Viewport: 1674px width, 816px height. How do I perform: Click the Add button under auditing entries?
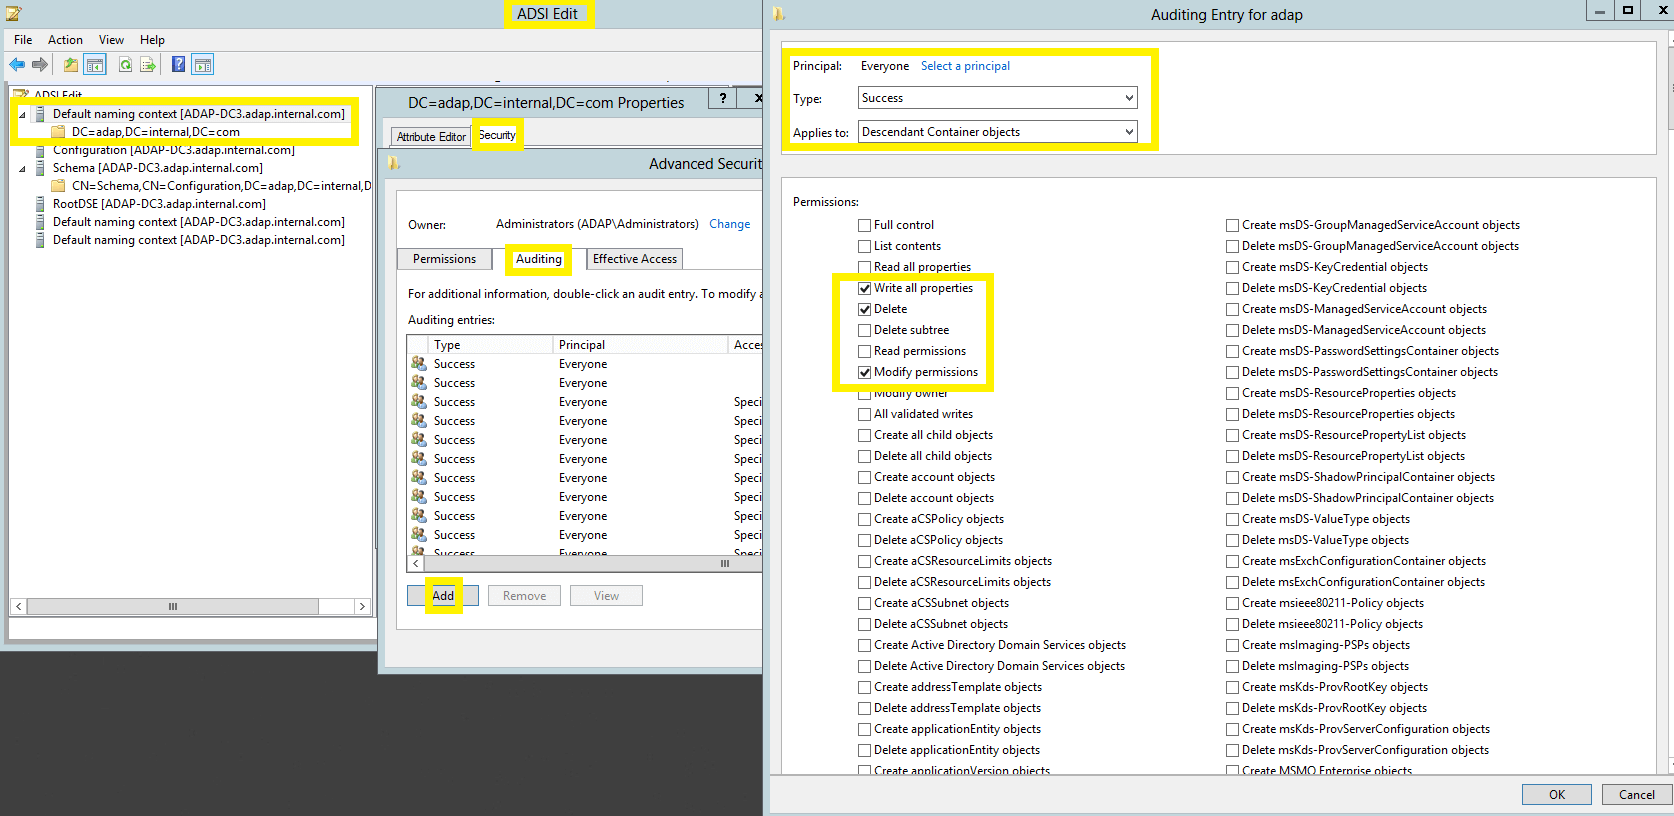coord(443,596)
